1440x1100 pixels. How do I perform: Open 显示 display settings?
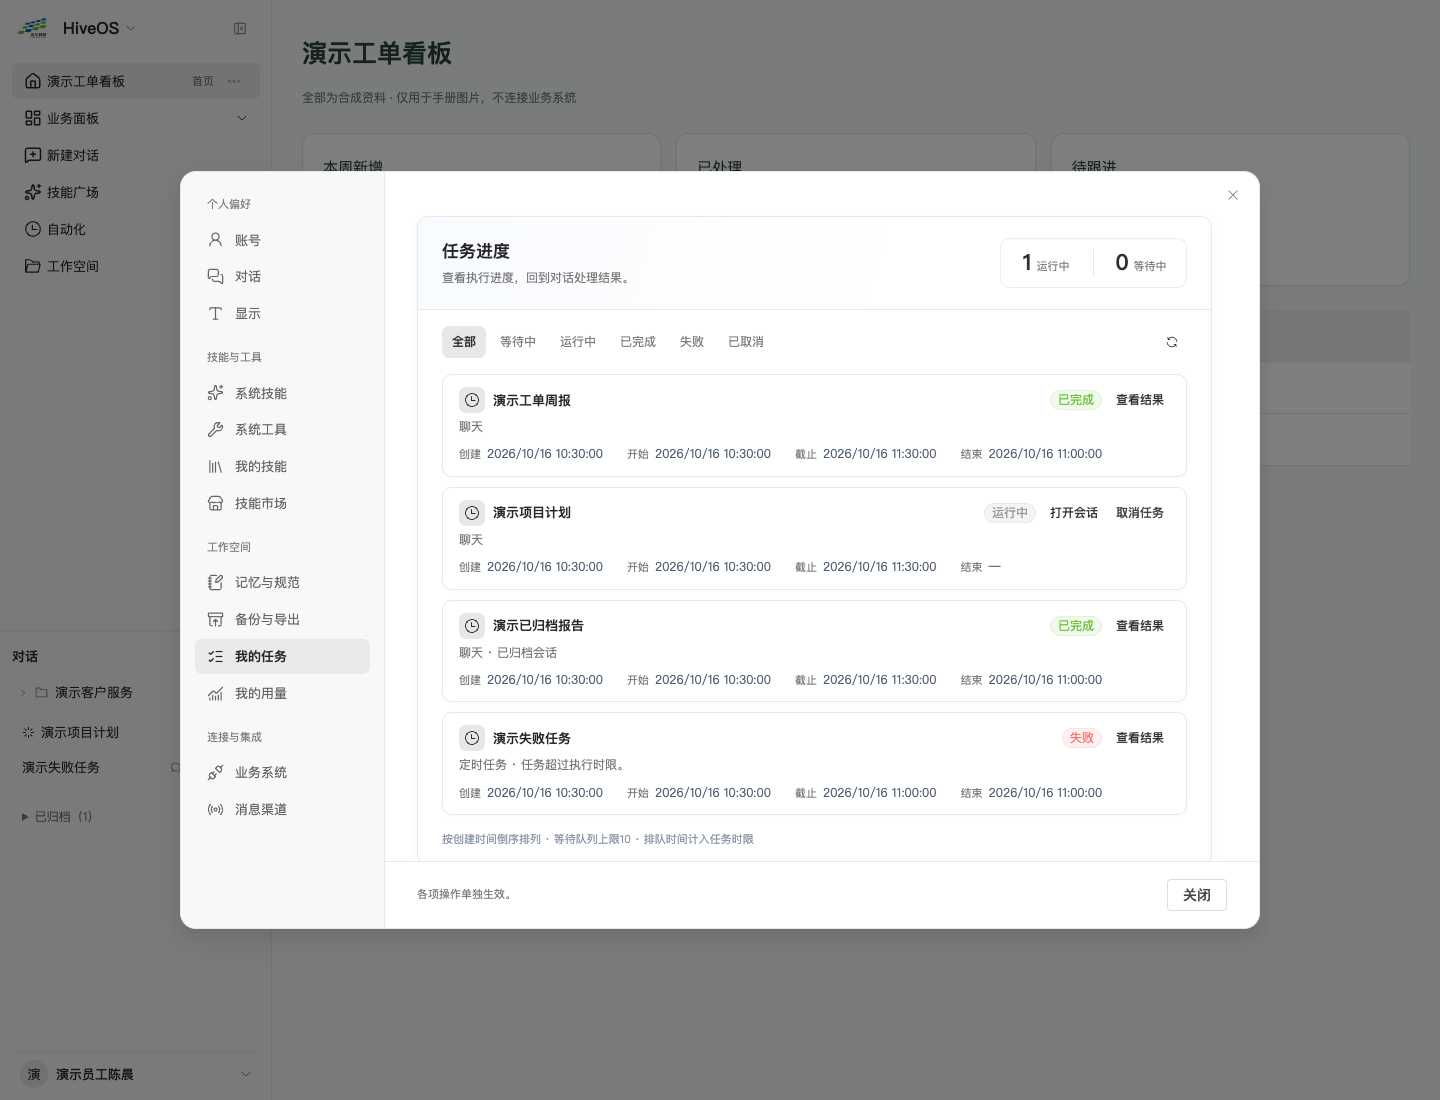[x=282, y=314]
